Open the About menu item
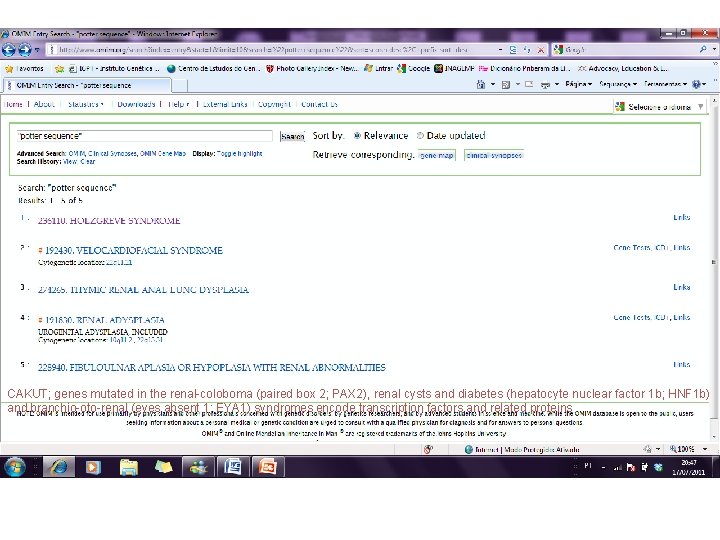 tap(44, 104)
